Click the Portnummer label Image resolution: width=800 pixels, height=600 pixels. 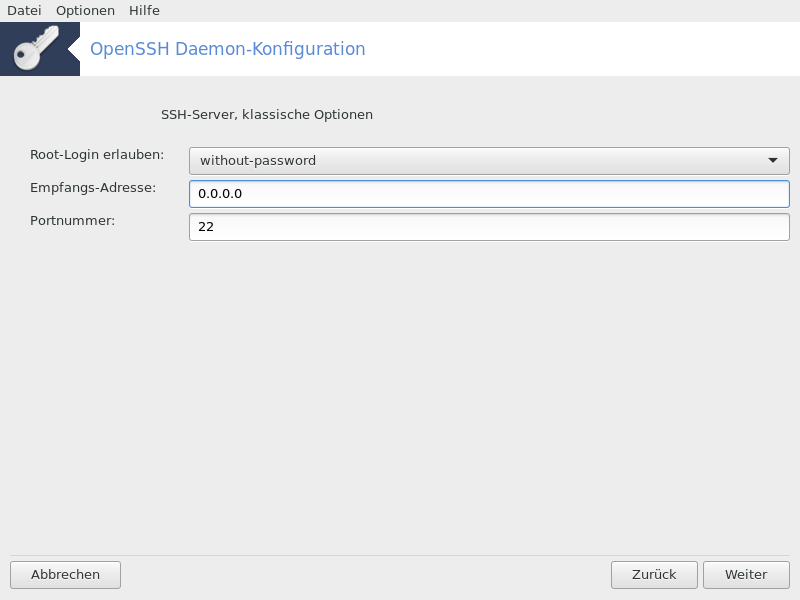click(x=72, y=221)
